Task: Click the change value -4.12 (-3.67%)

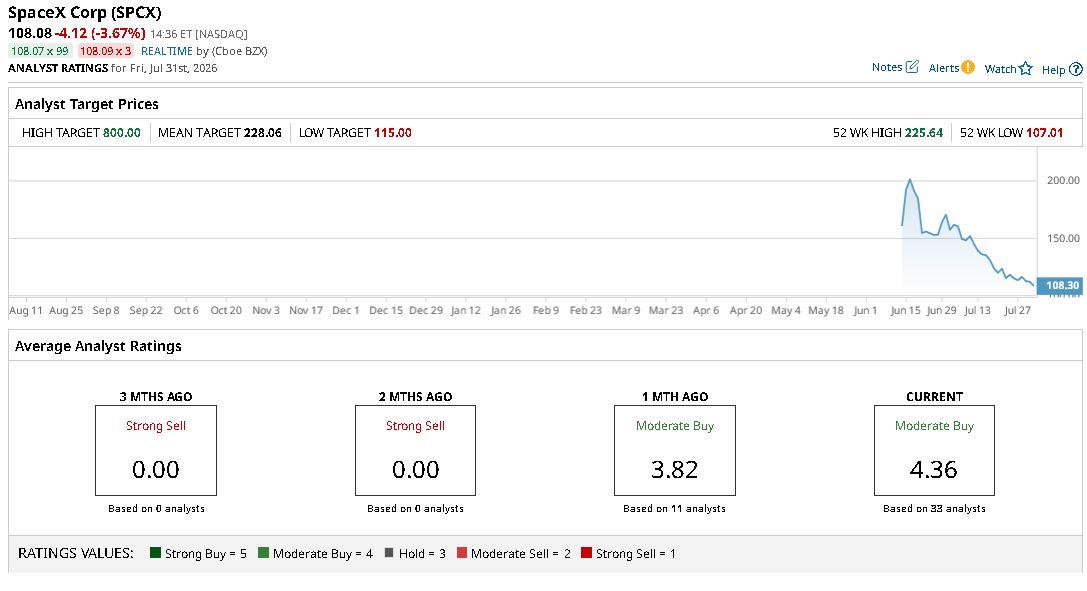Action: pos(101,33)
